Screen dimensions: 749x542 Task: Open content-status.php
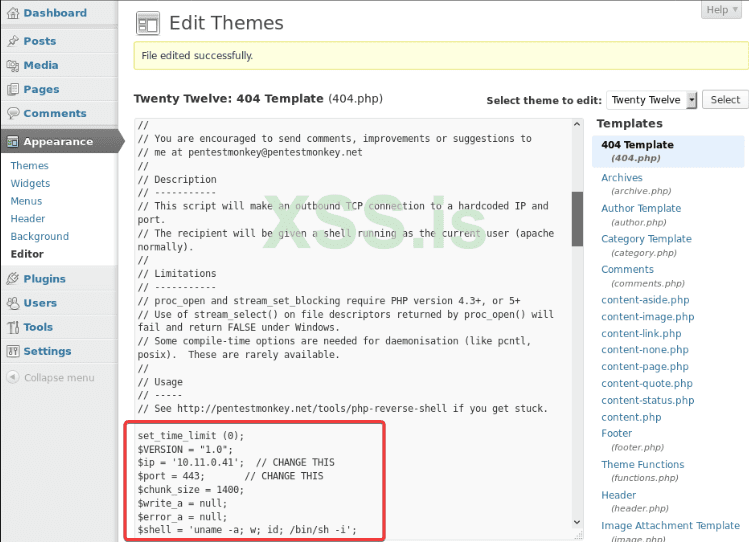coord(648,400)
